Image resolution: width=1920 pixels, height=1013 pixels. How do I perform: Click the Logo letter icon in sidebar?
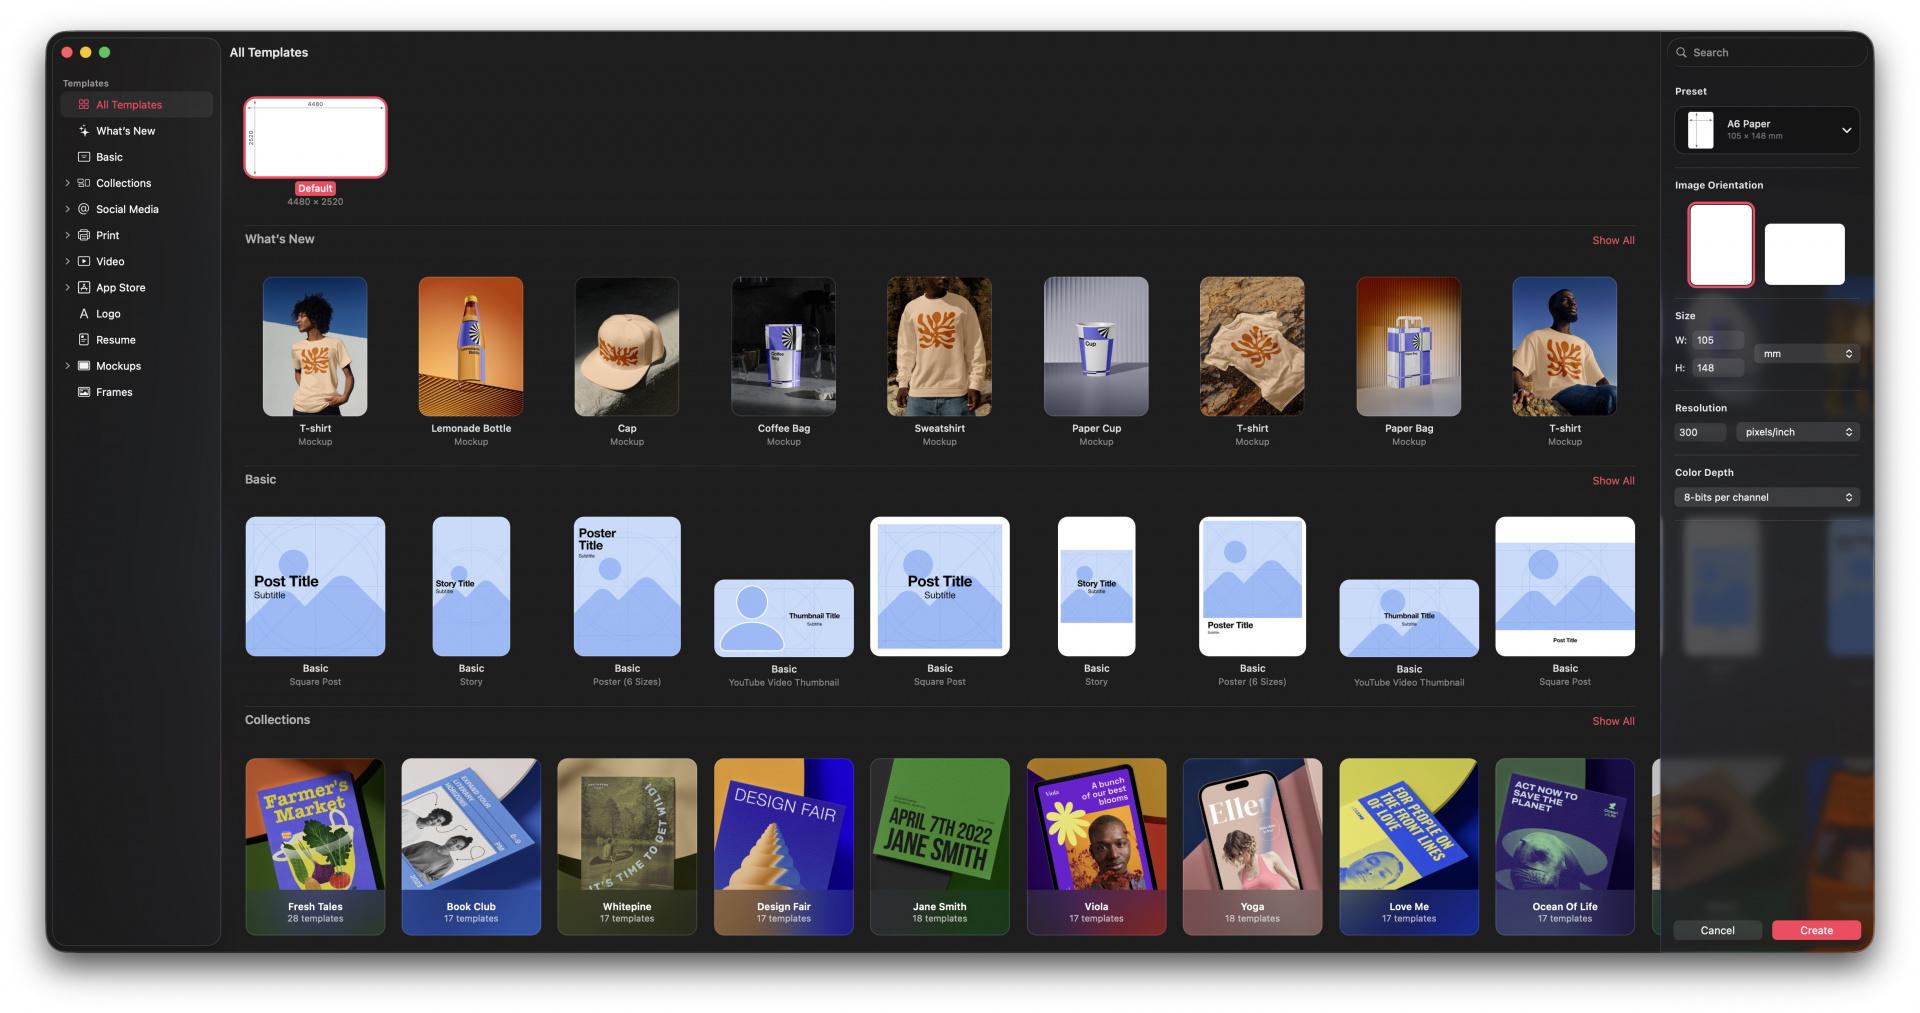tap(84, 314)
